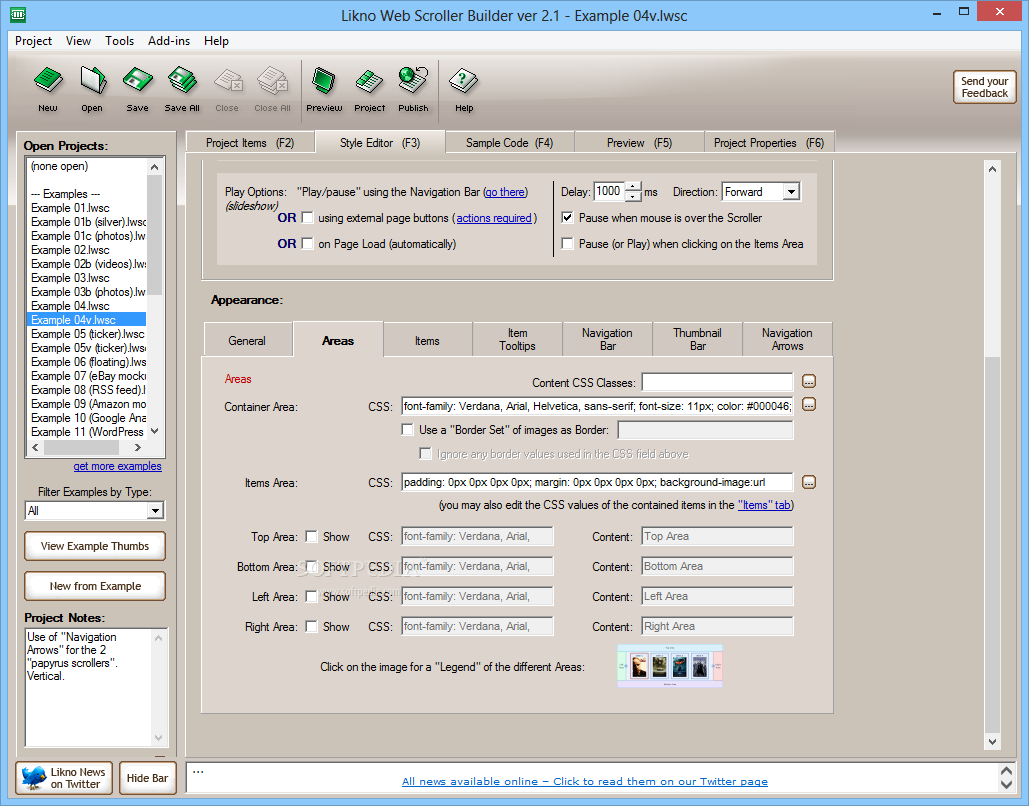Open the Twitter news link
This screenshot has width=1029, height=806.
coord(585,781)
